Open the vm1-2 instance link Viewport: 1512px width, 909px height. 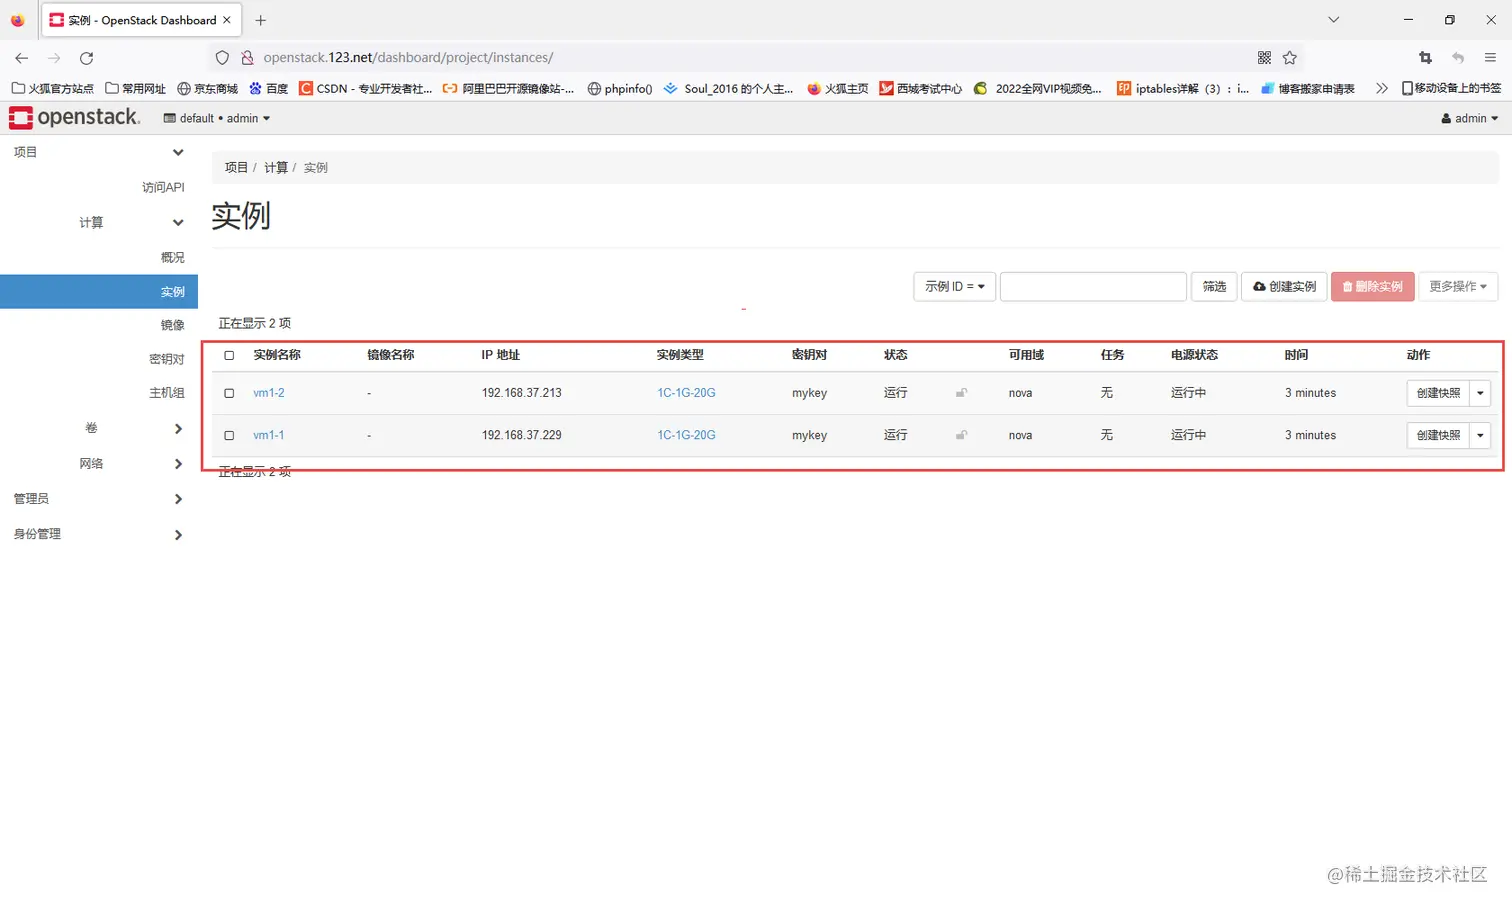pyautogui.click(x=269, y=393)
